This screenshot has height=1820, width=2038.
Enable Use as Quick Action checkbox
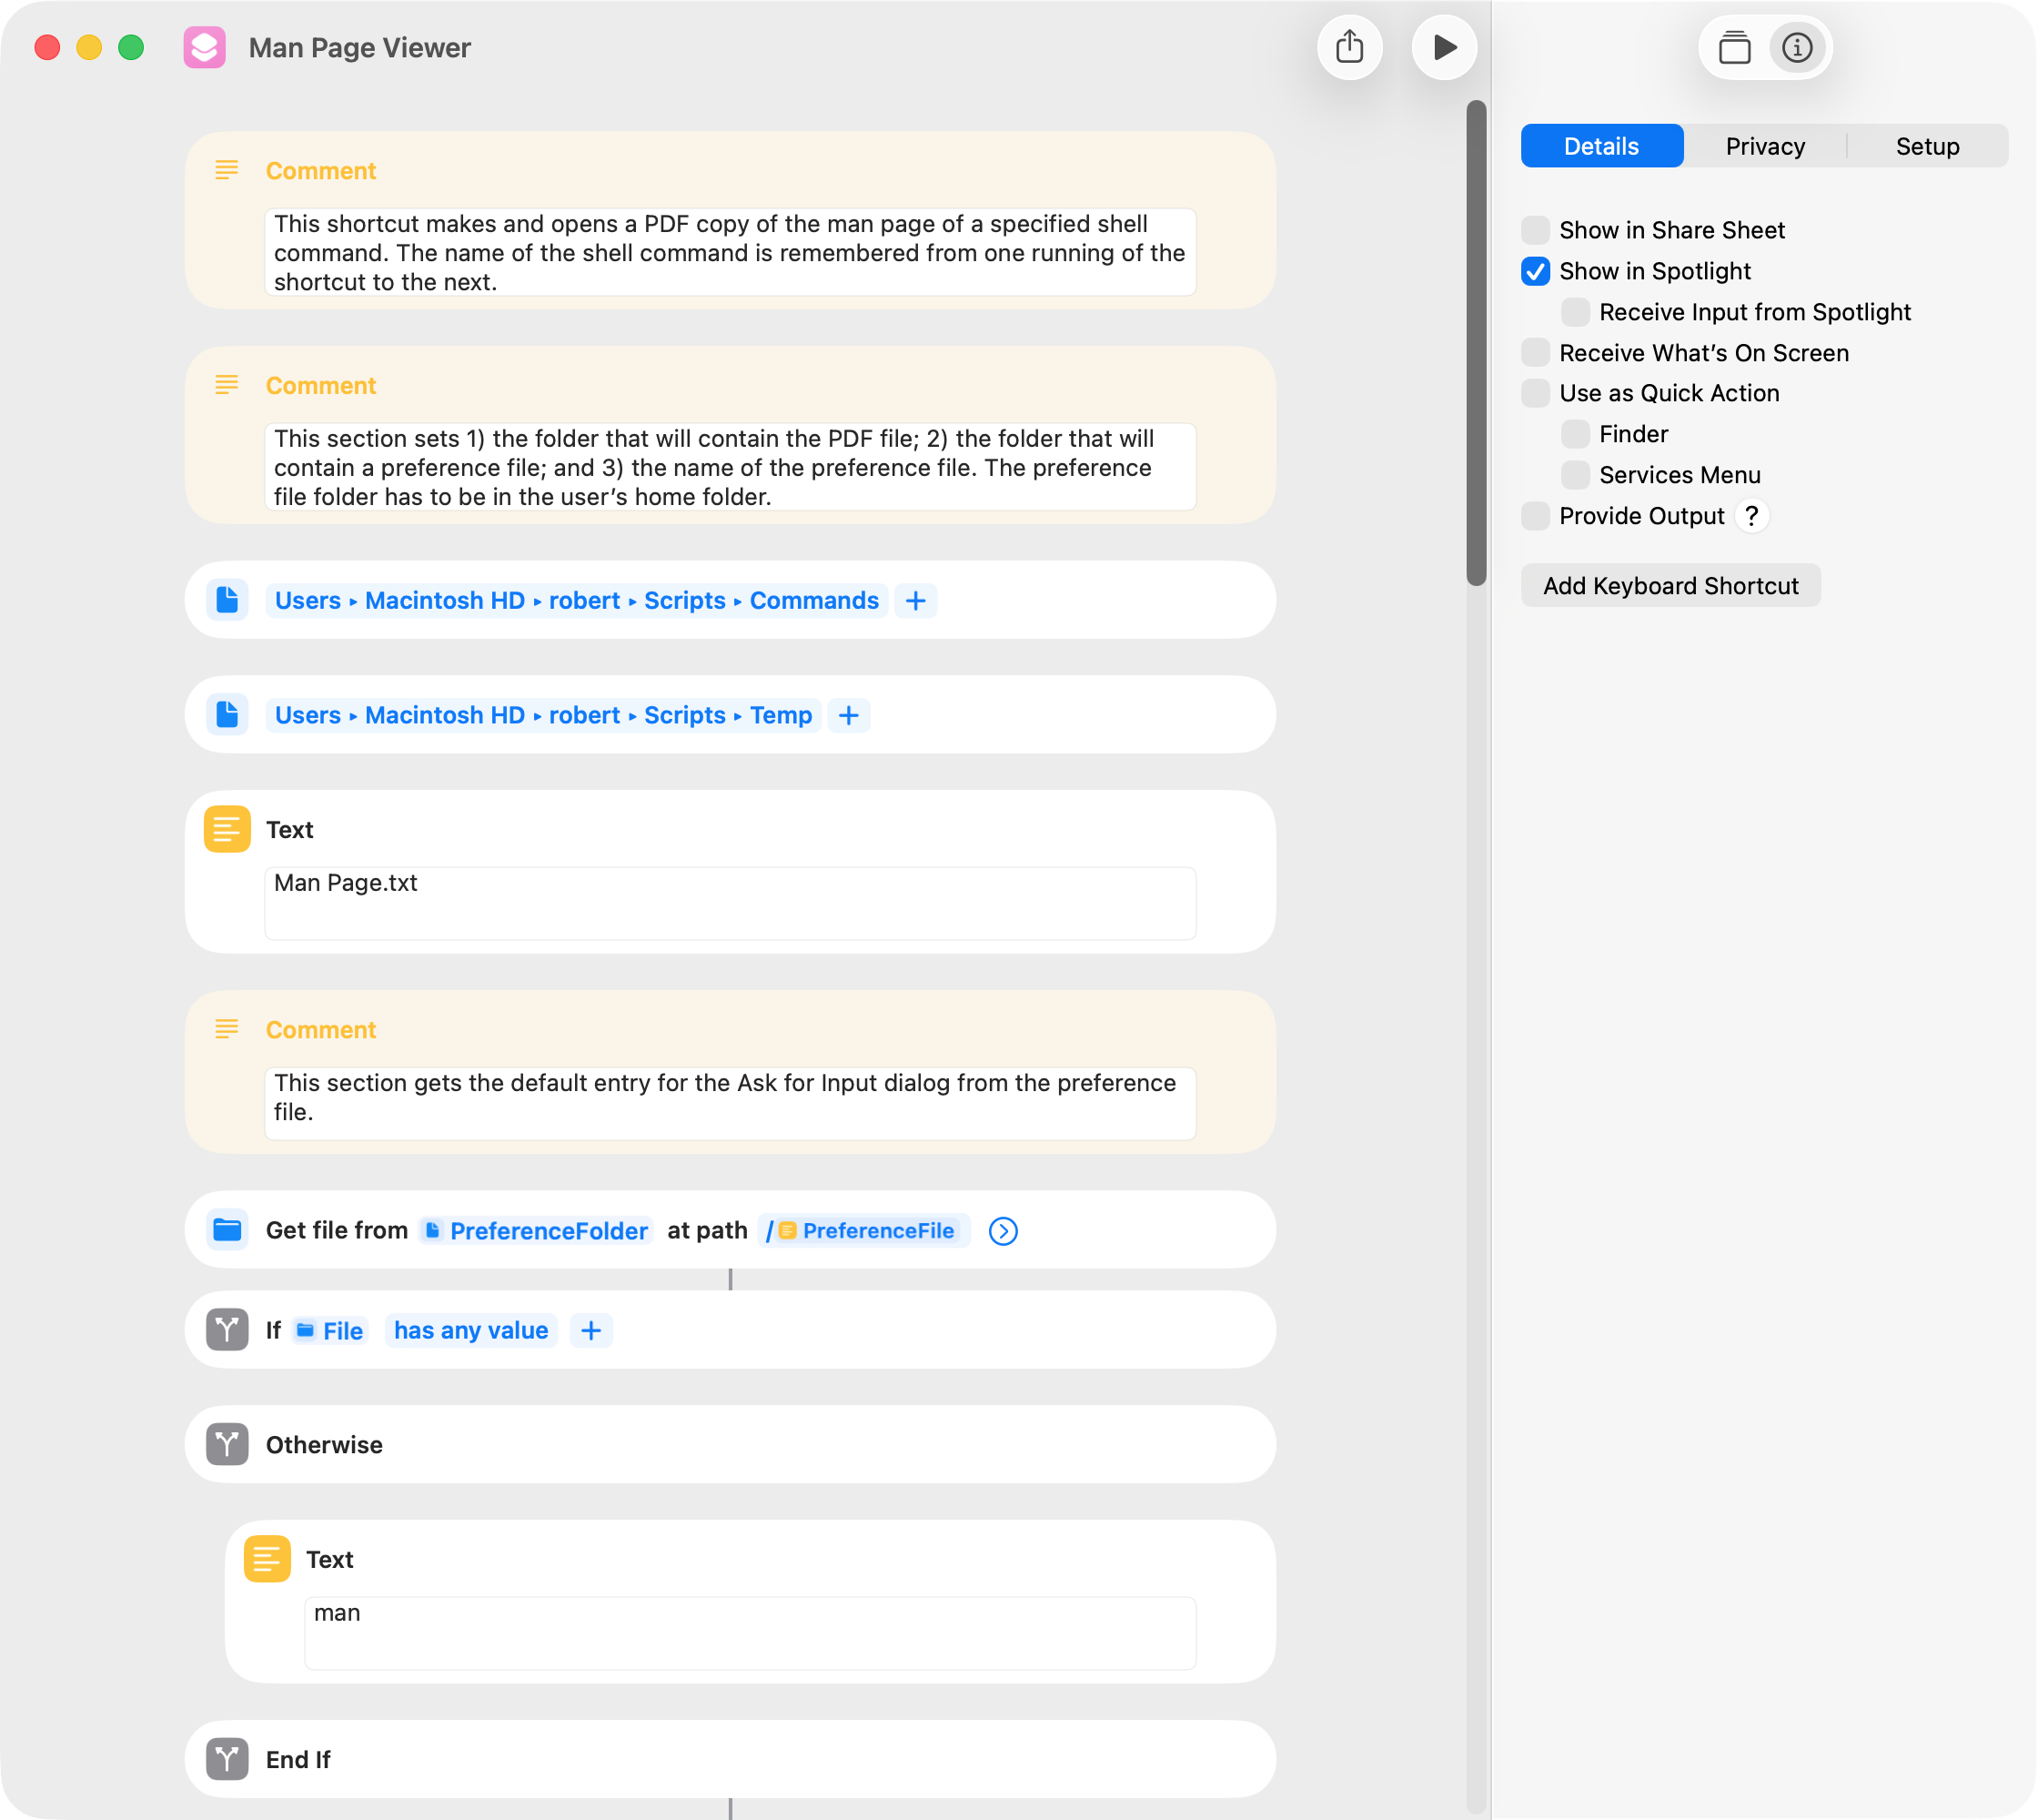click(1535, 393)
